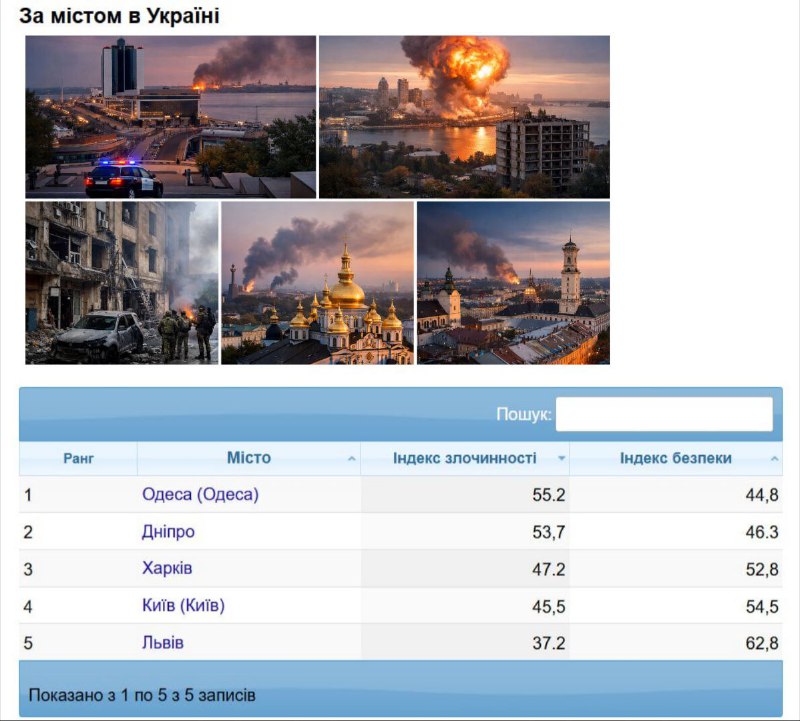View the image with the large fireball explosion
800x721 pixels.
click(x=464, y=117)
